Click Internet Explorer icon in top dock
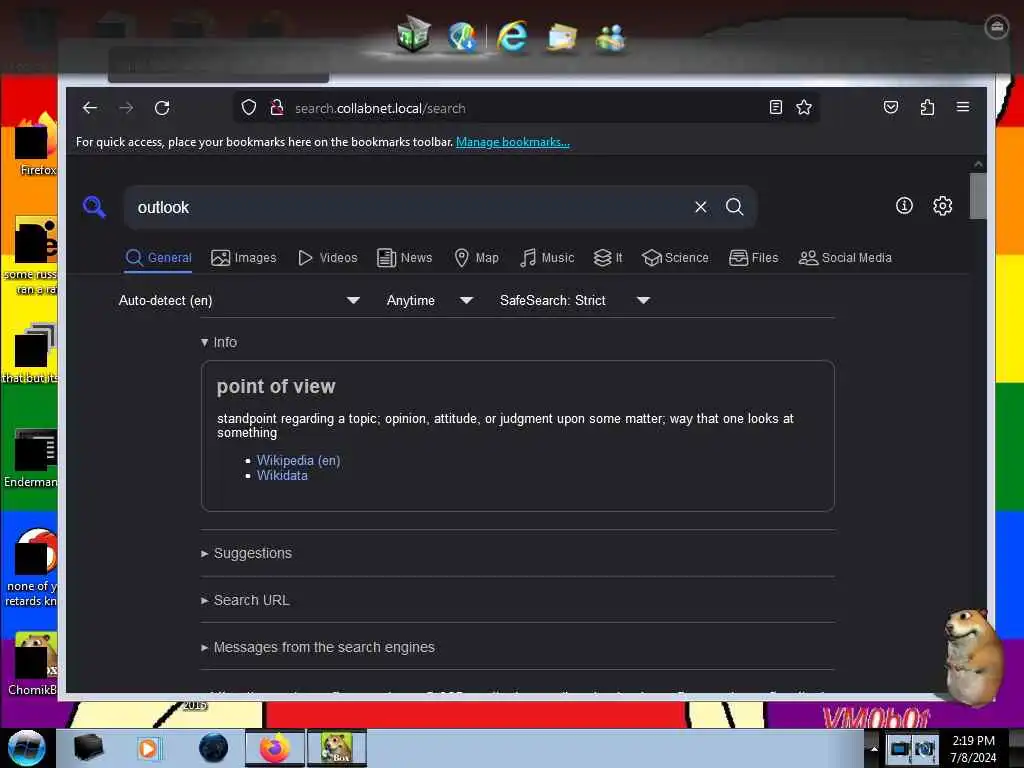 click(512, 36)
